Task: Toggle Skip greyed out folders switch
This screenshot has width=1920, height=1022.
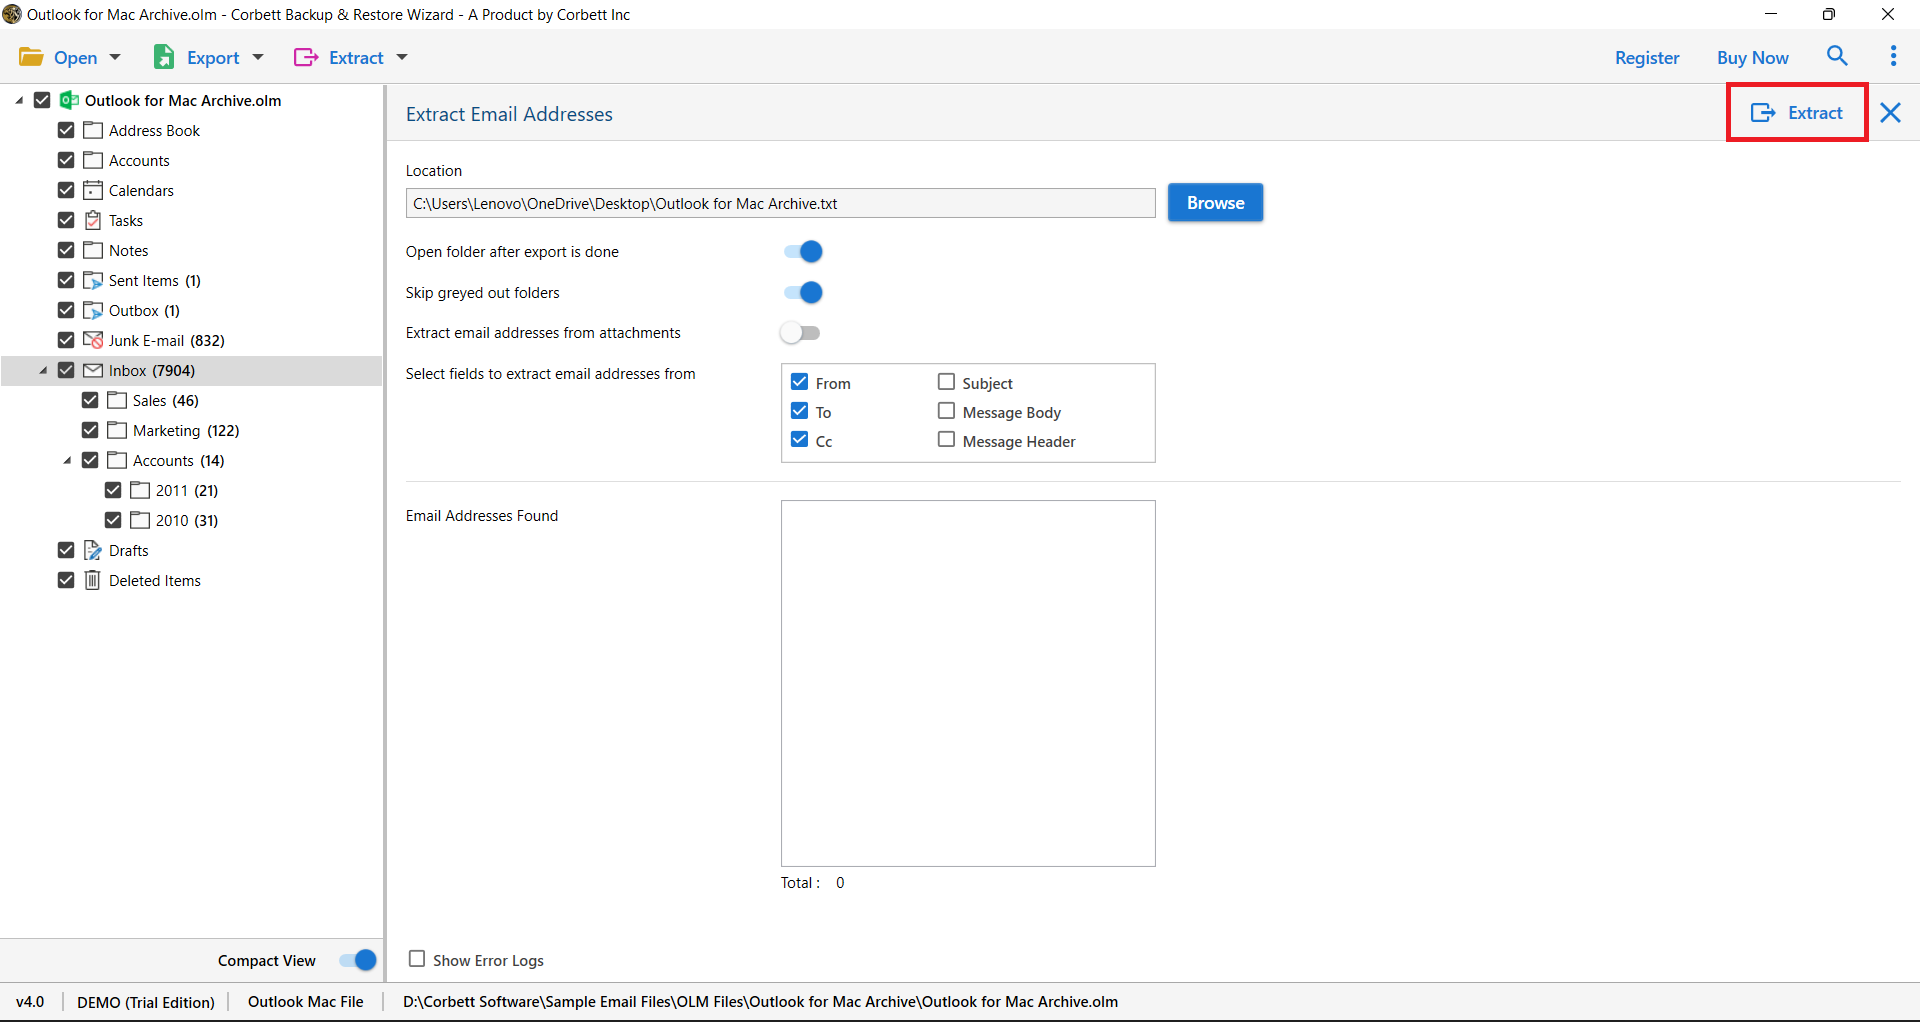Action: (x=803, y=292)
